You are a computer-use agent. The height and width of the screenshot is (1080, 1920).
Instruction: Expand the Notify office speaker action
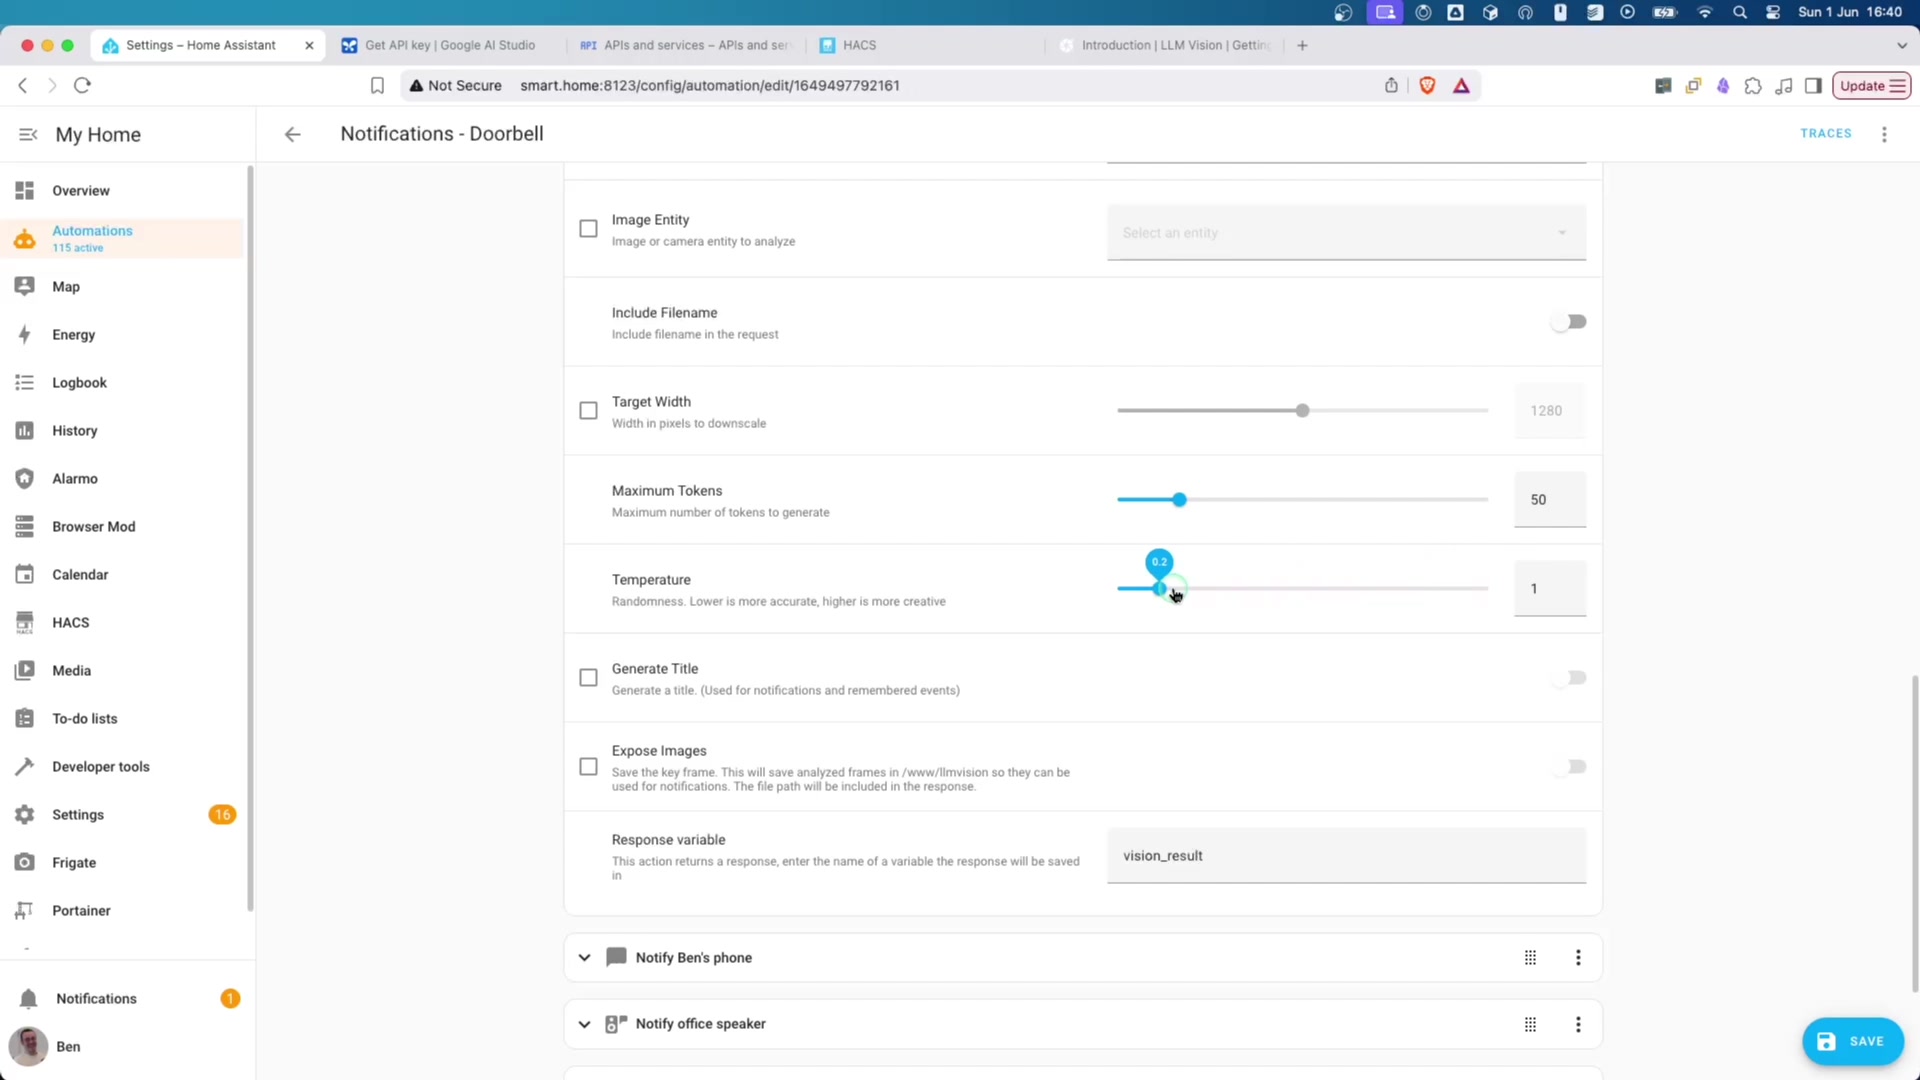(584, 1024)
